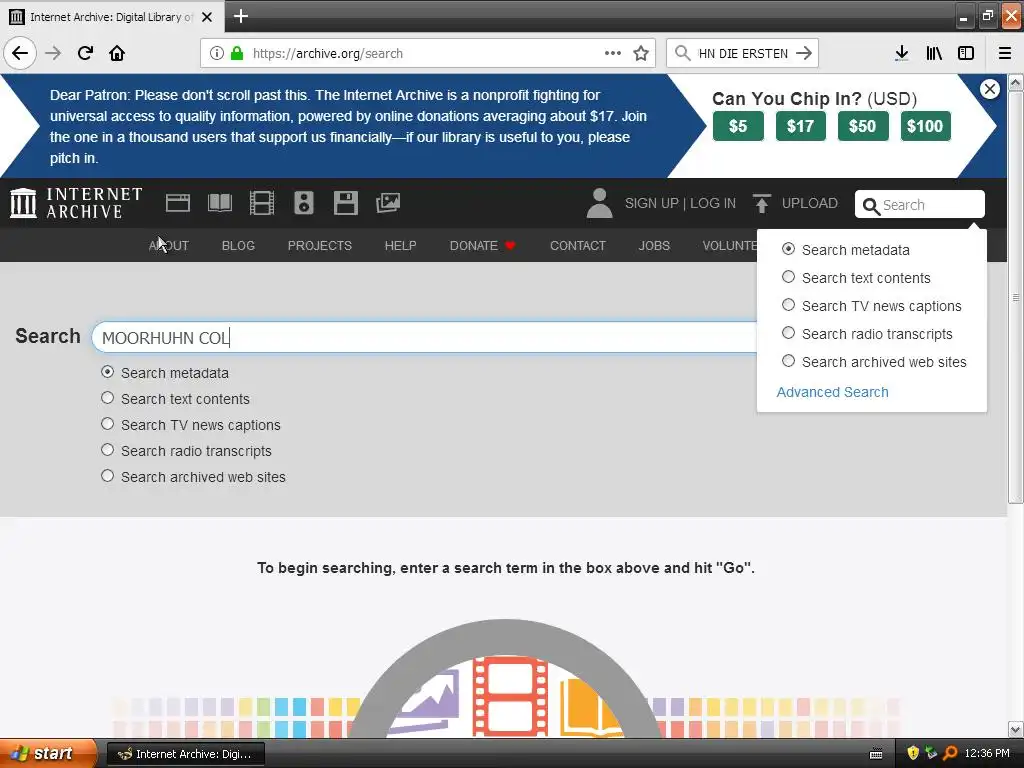The height and width of the screenshot is (768, 1024).
Task: Open the JOBS menu item
Action: 654,246
